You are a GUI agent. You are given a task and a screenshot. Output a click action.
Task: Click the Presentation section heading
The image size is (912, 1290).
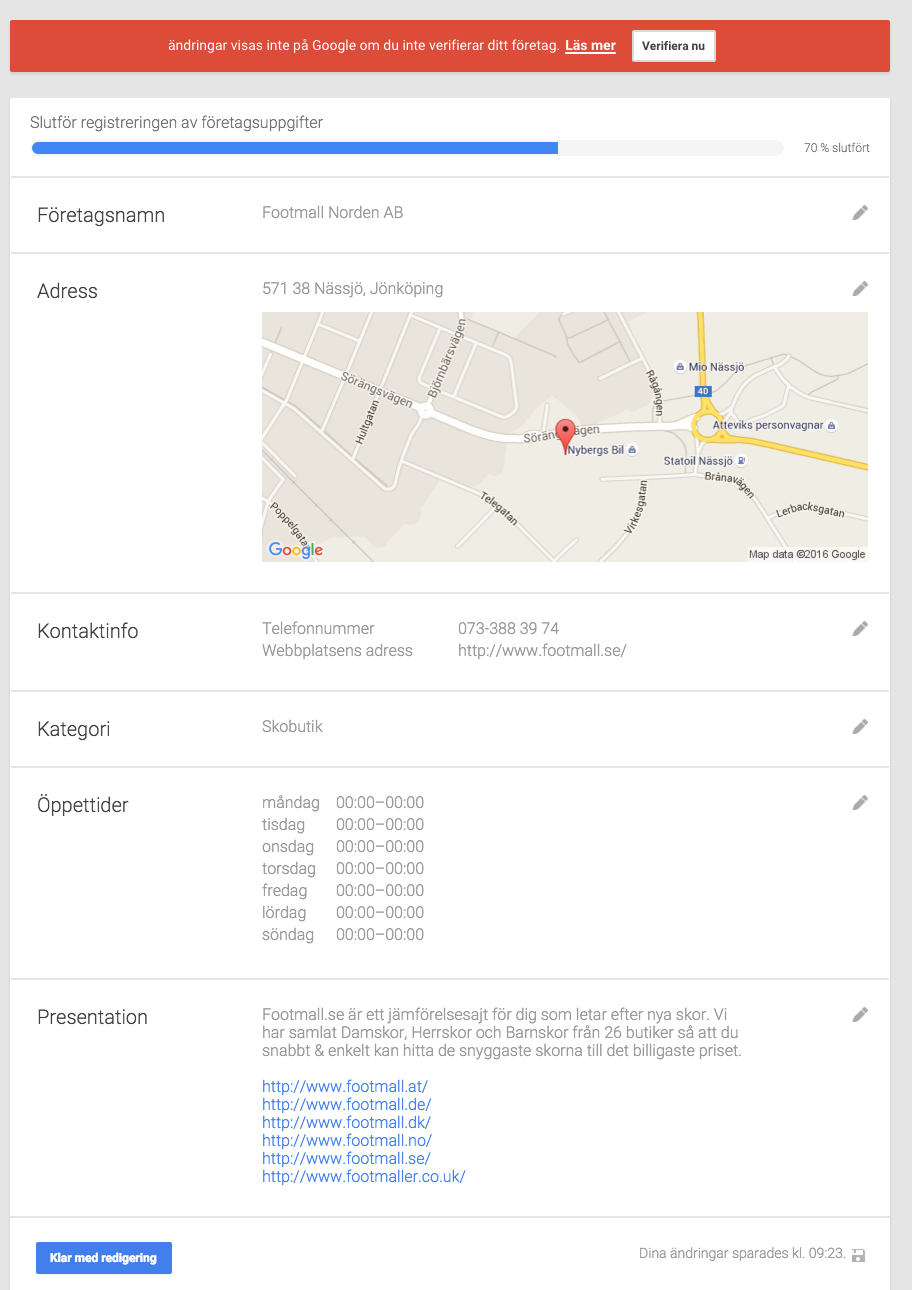[92, 1017]
